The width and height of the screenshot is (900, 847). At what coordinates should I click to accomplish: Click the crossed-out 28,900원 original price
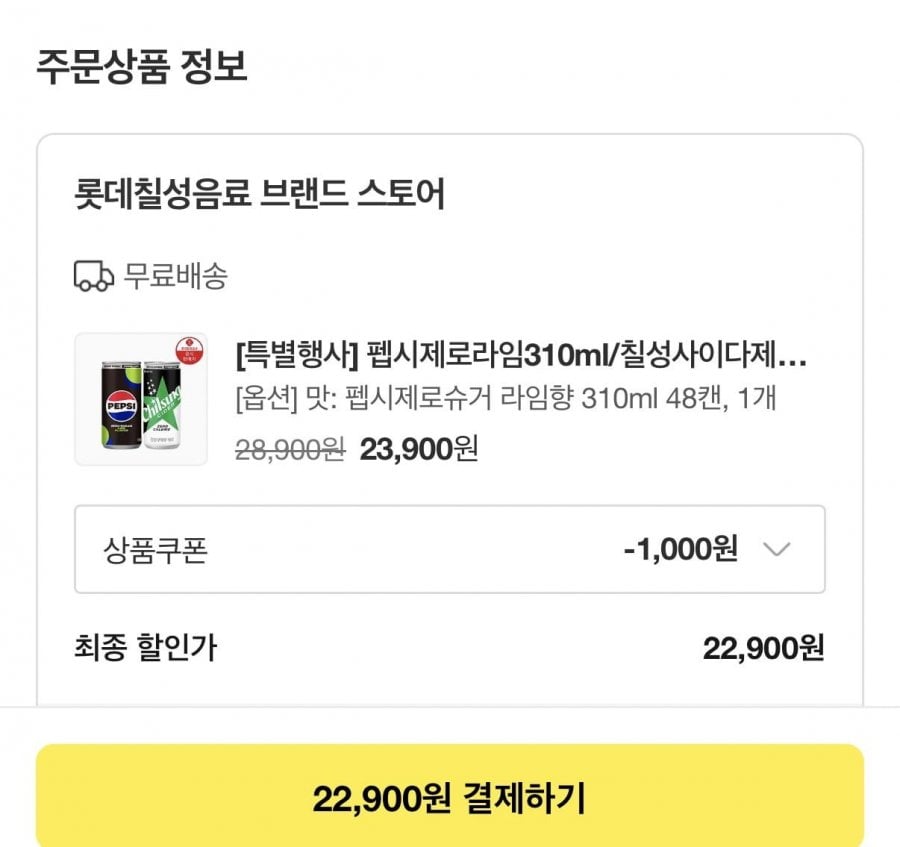pyautogui.click(x=290, y=450)
